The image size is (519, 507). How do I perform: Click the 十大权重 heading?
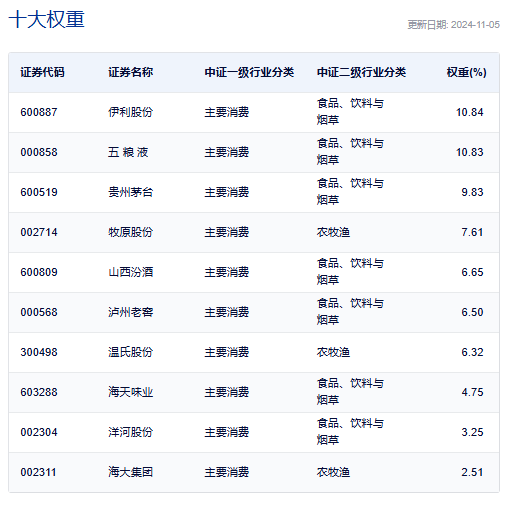[46, 19]
